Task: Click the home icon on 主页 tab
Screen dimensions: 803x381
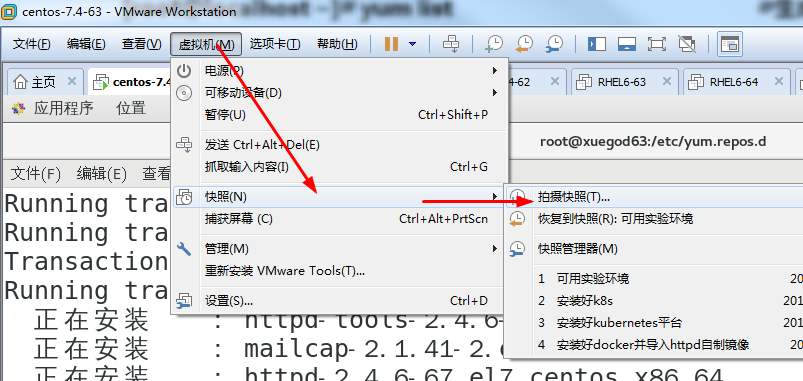Action: pyautogui.click(x=20, y=81)
